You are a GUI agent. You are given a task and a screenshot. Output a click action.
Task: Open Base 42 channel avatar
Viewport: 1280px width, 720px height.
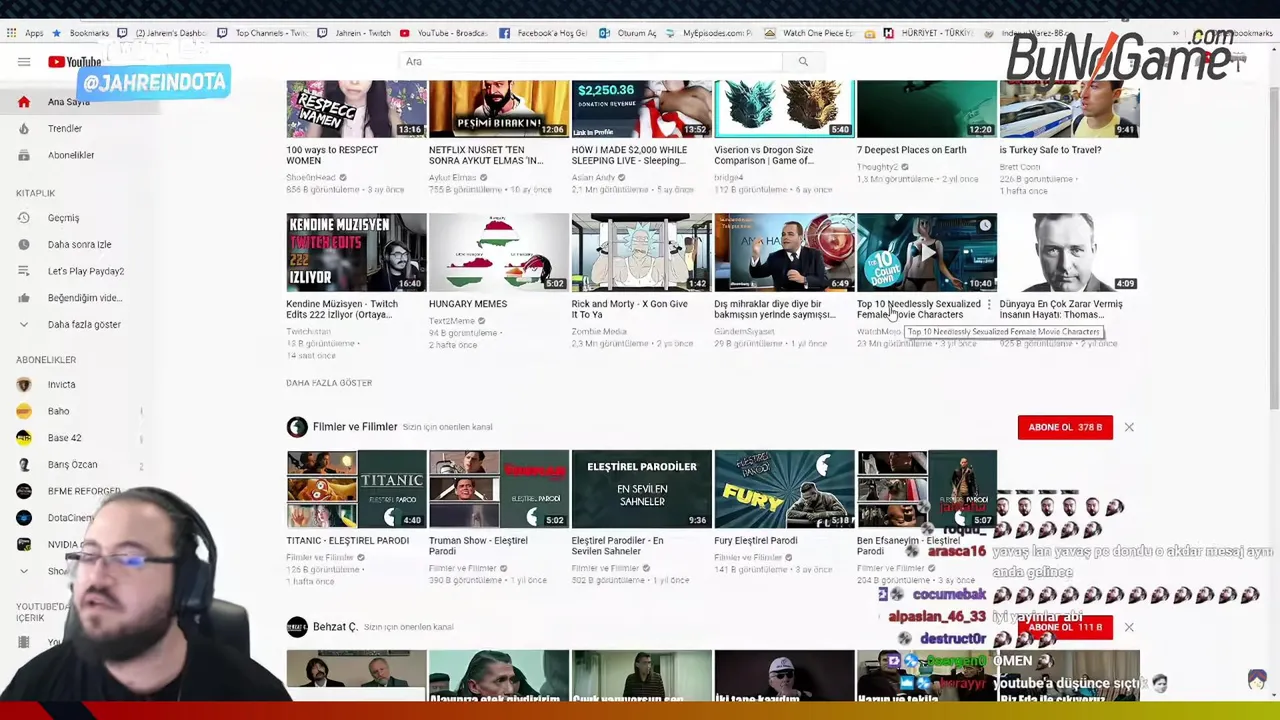24,438
